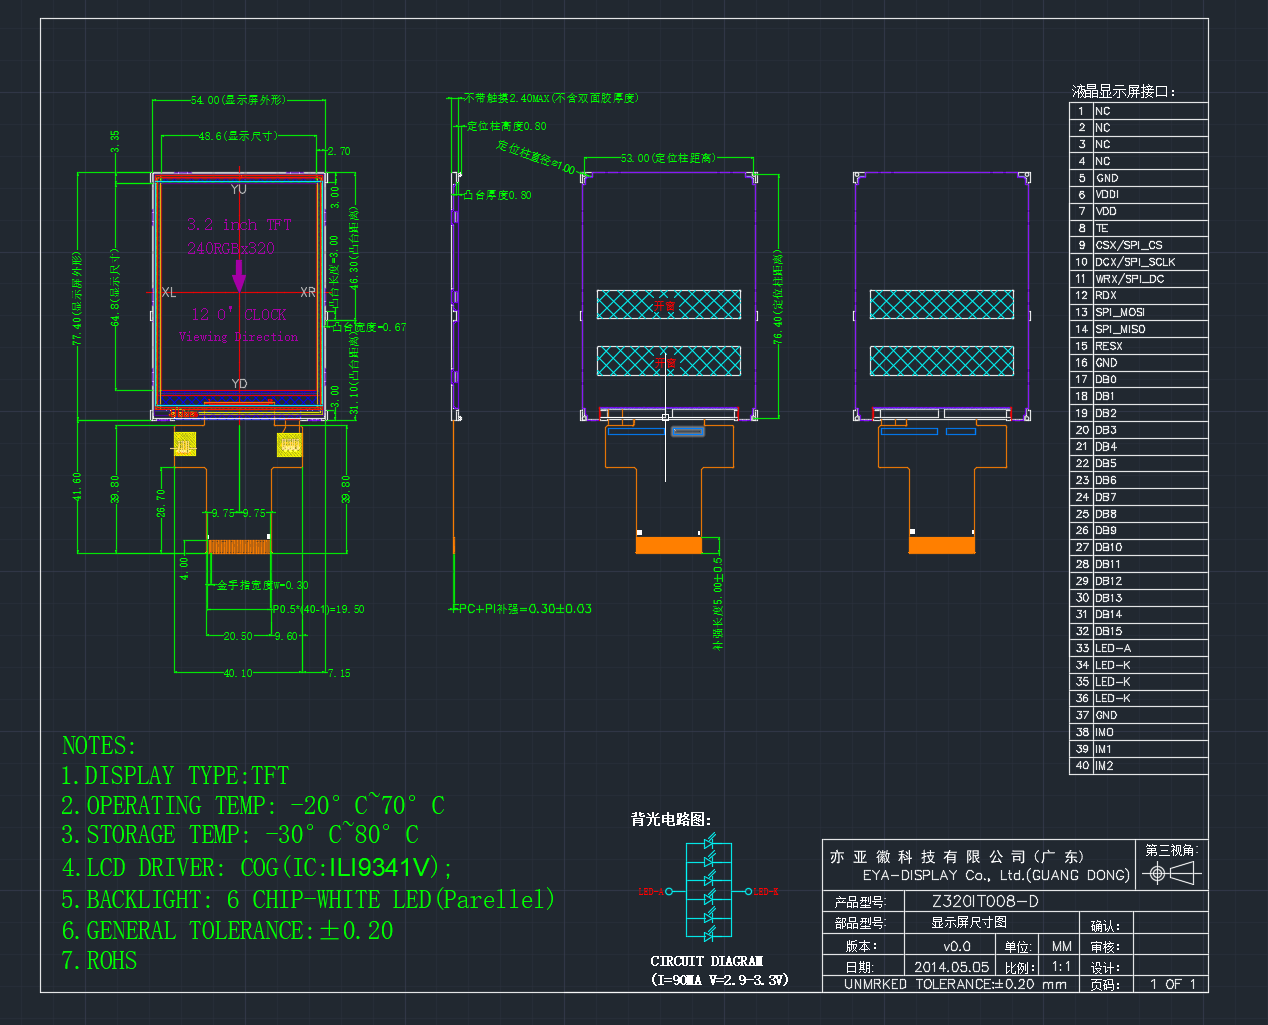Click the 'STORAGE TEMP' note line
This screenshot has height=1025, width=1268.
240,835
